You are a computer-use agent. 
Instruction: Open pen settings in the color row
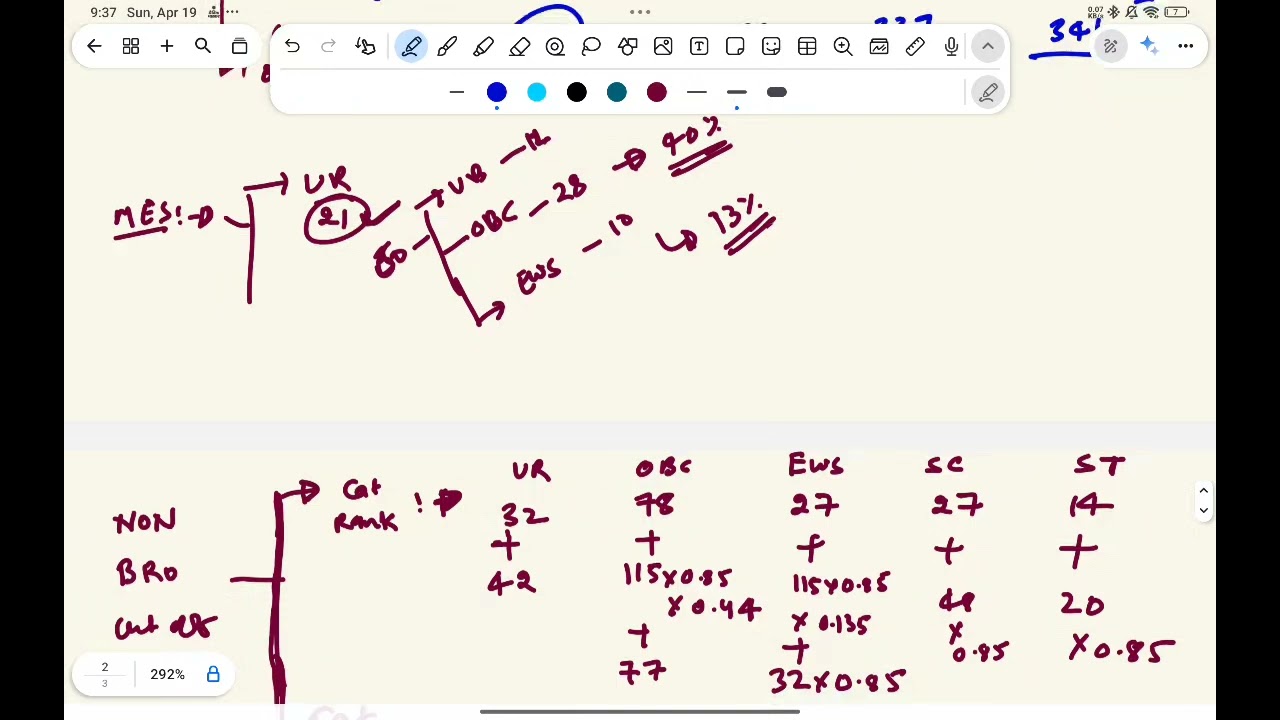[988, 93]
